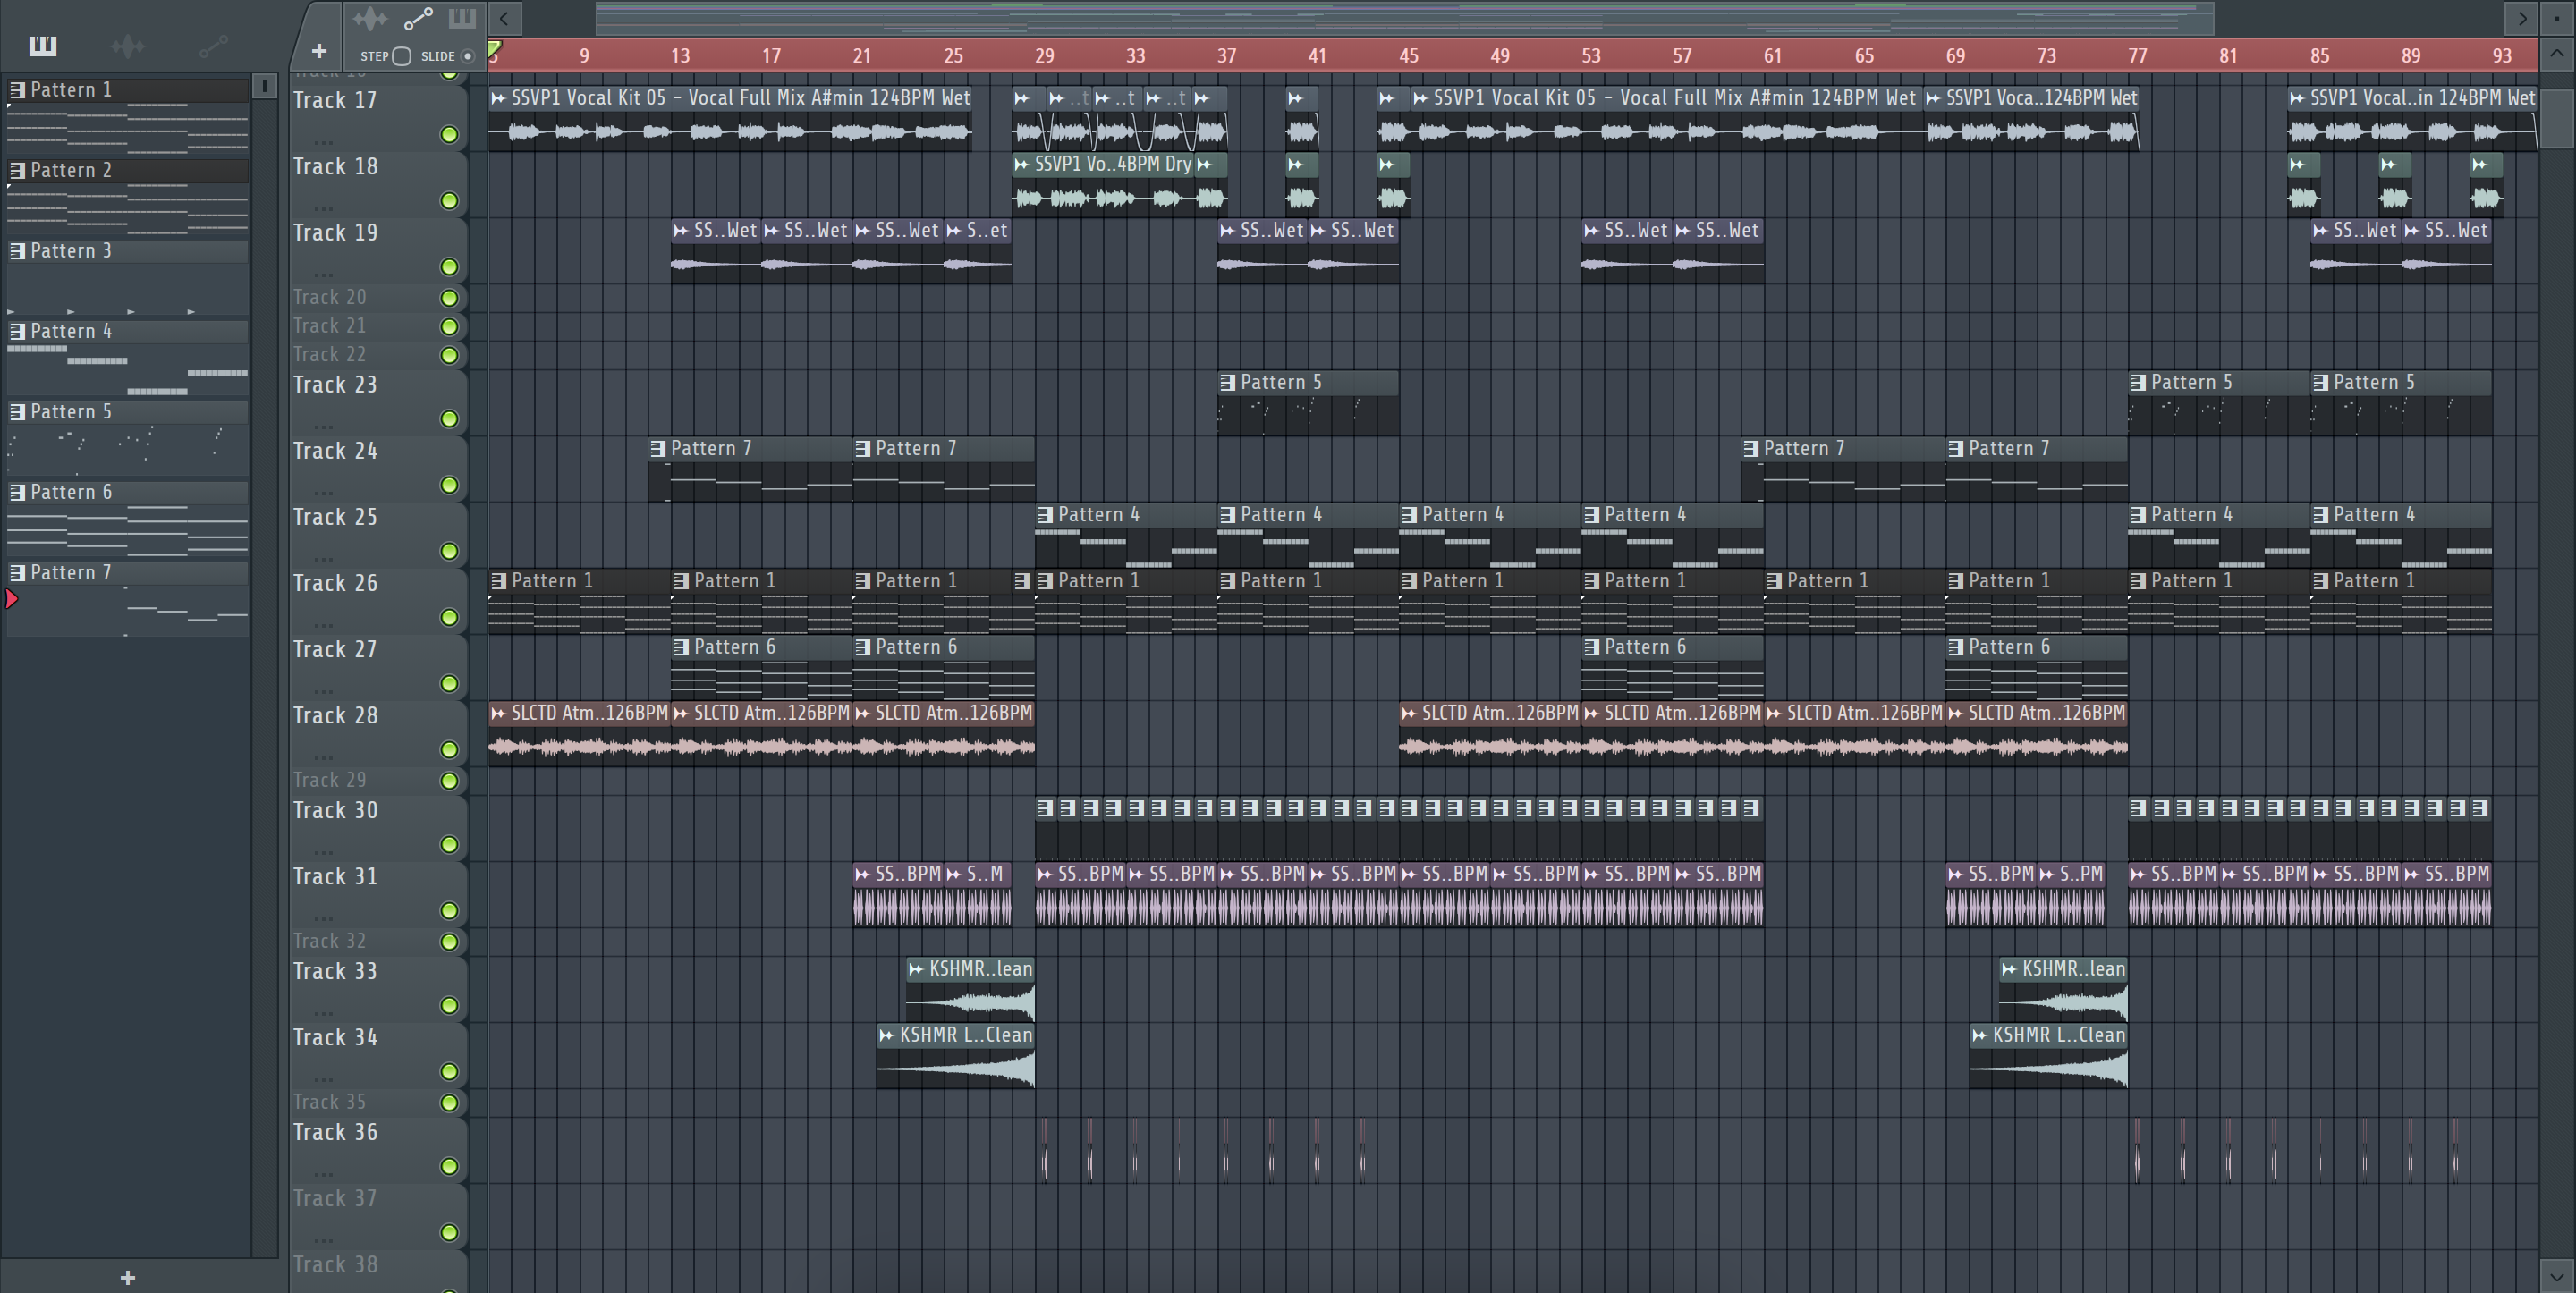Toggle the STEP edit mode box

click(x=402, y=56)
